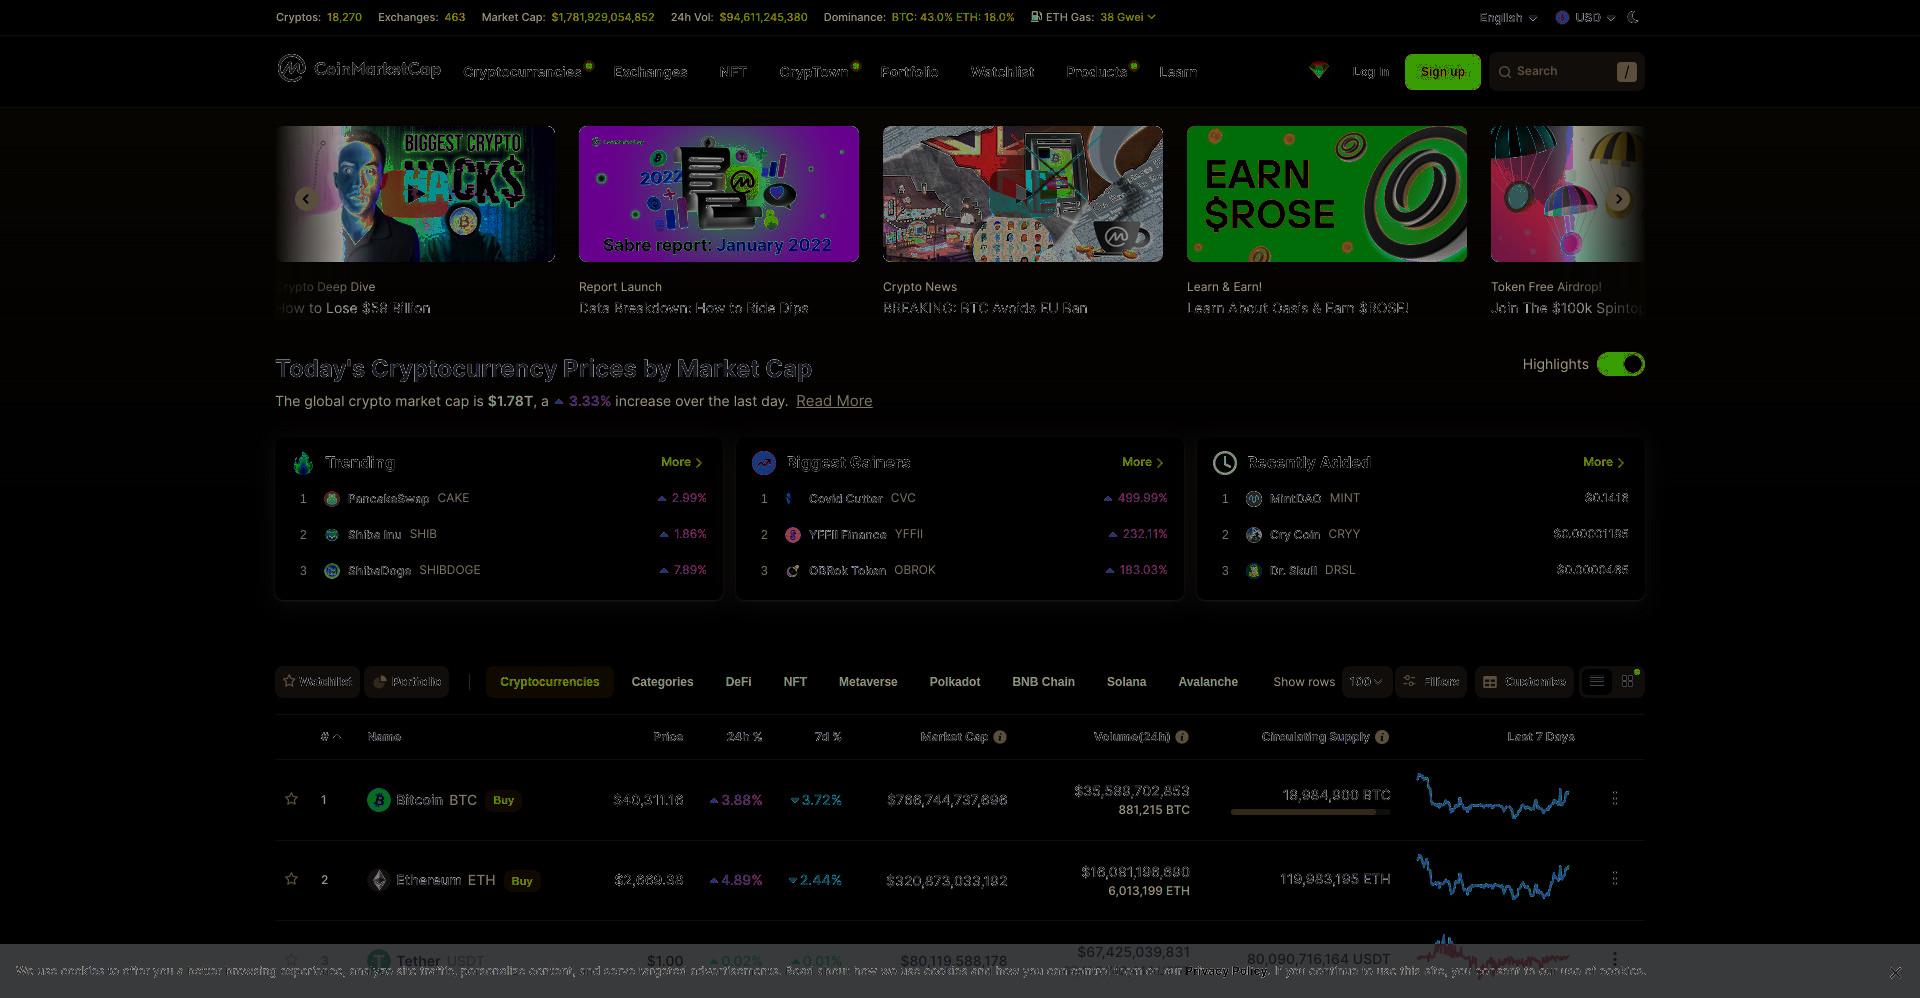Open Ethereum row three-dot menu
The height and width of the screenshot is (998, 1920).
(x=1615, y=878)
